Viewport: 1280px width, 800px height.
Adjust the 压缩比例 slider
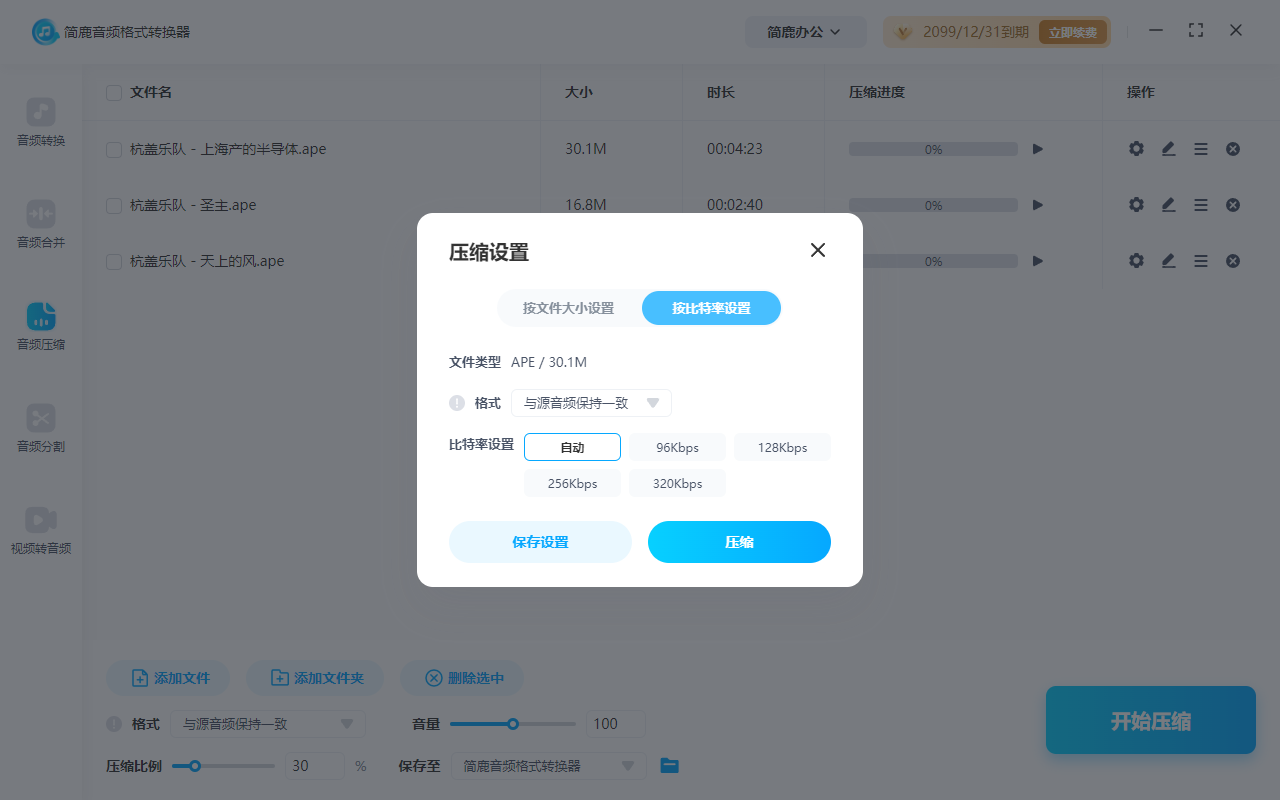click(223, 766)
